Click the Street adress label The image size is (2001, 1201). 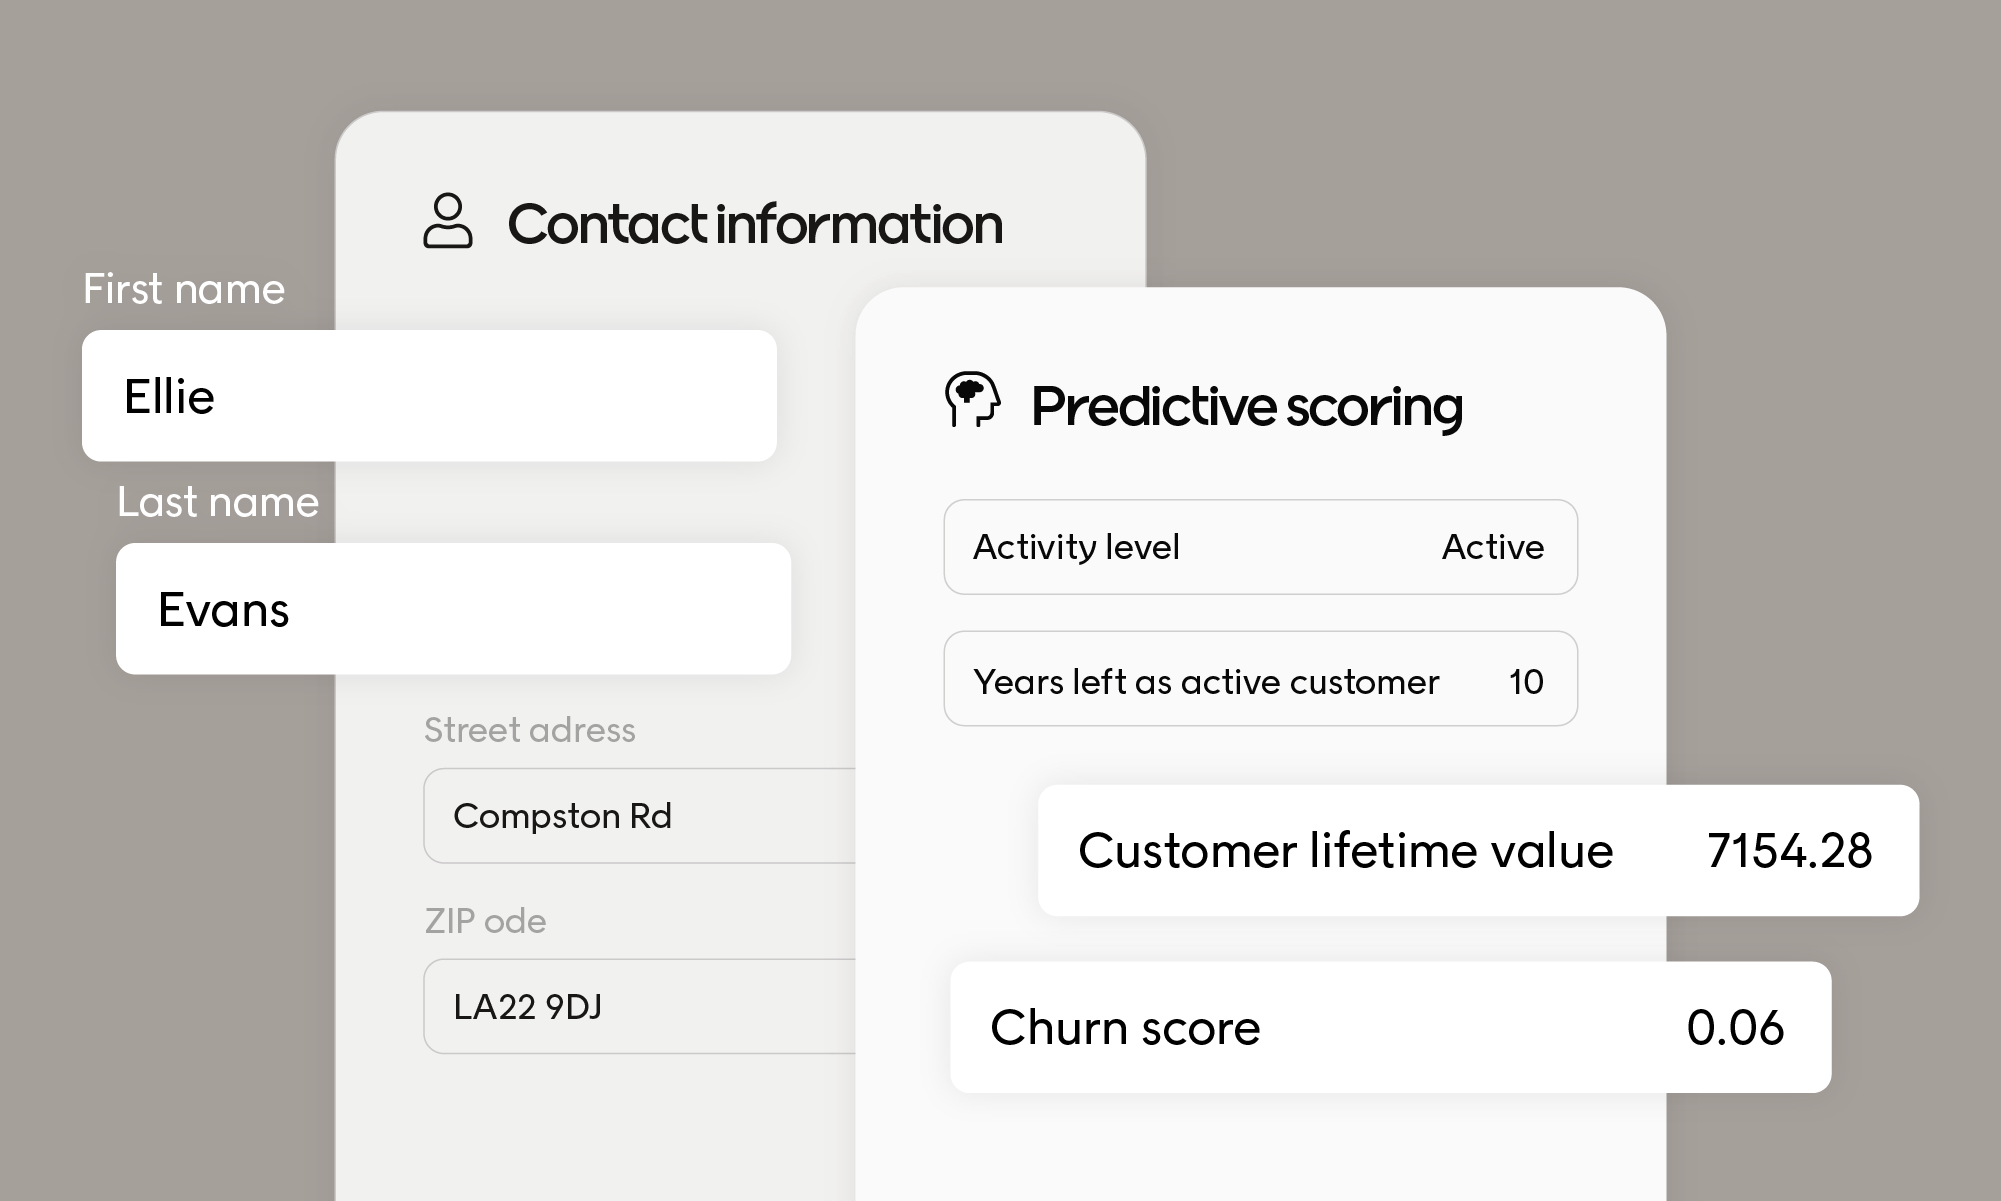click(x=529, y=730)
